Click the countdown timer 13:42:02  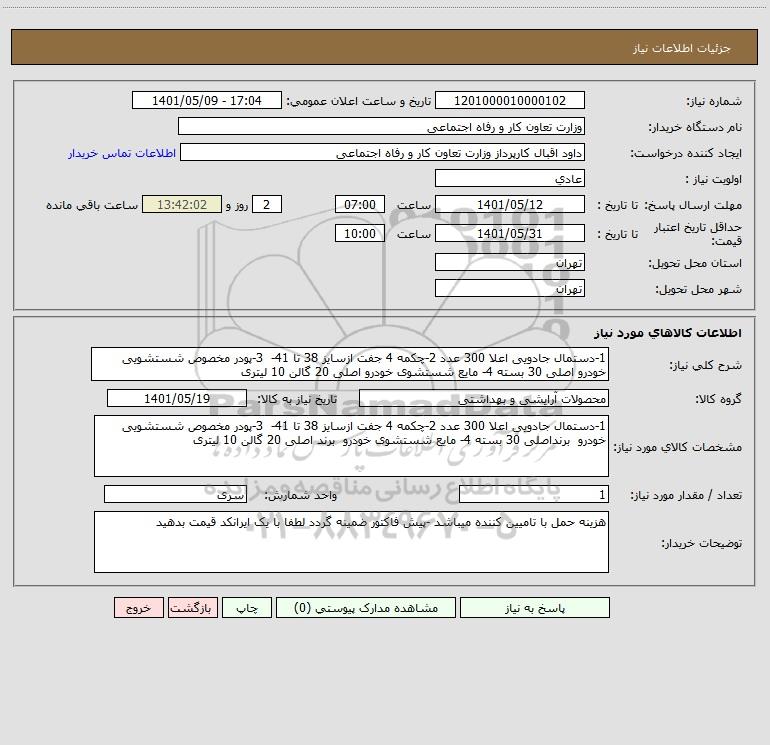tap(182, 204)
